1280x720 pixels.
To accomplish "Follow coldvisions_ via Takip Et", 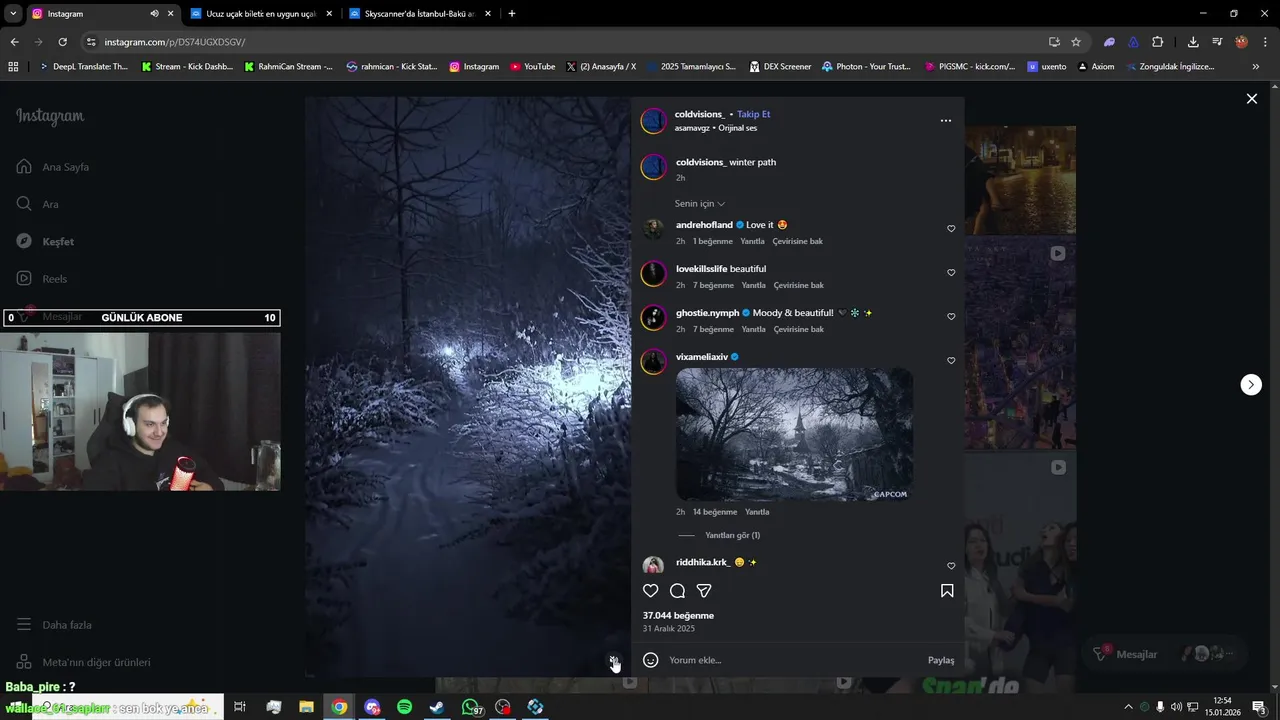I will [x=753, y=114].
